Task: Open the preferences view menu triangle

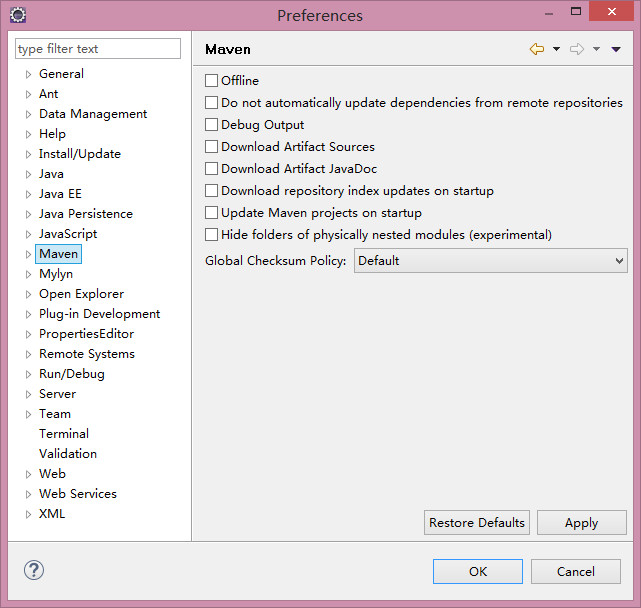Action: click(x=616, y=49)
